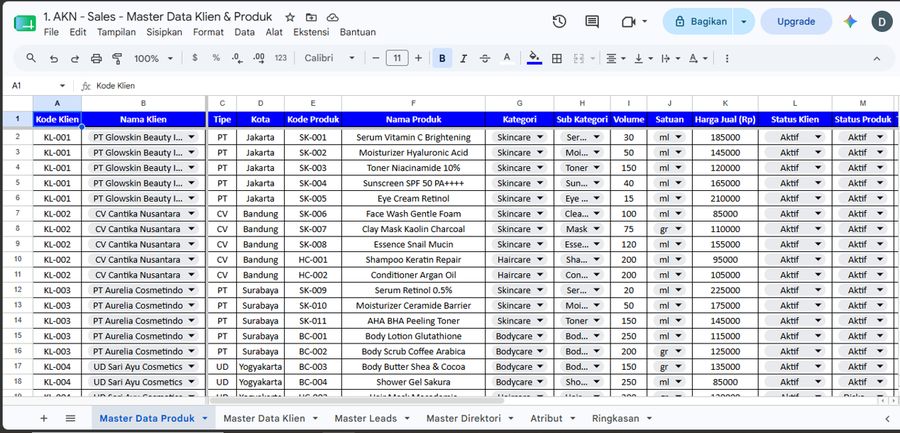The image size is (900, 433).
Task: Increase decimal places
Action: click(x=259, y=58)
